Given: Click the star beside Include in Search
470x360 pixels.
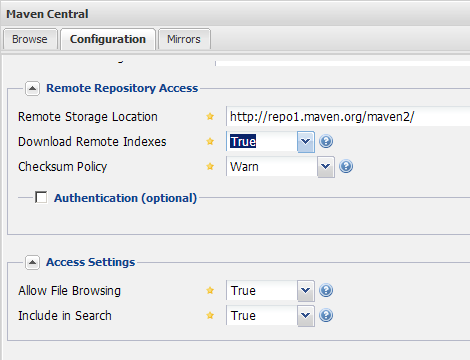Looking at the screenshot, I should pyautogui.click(x=210, y=315).
